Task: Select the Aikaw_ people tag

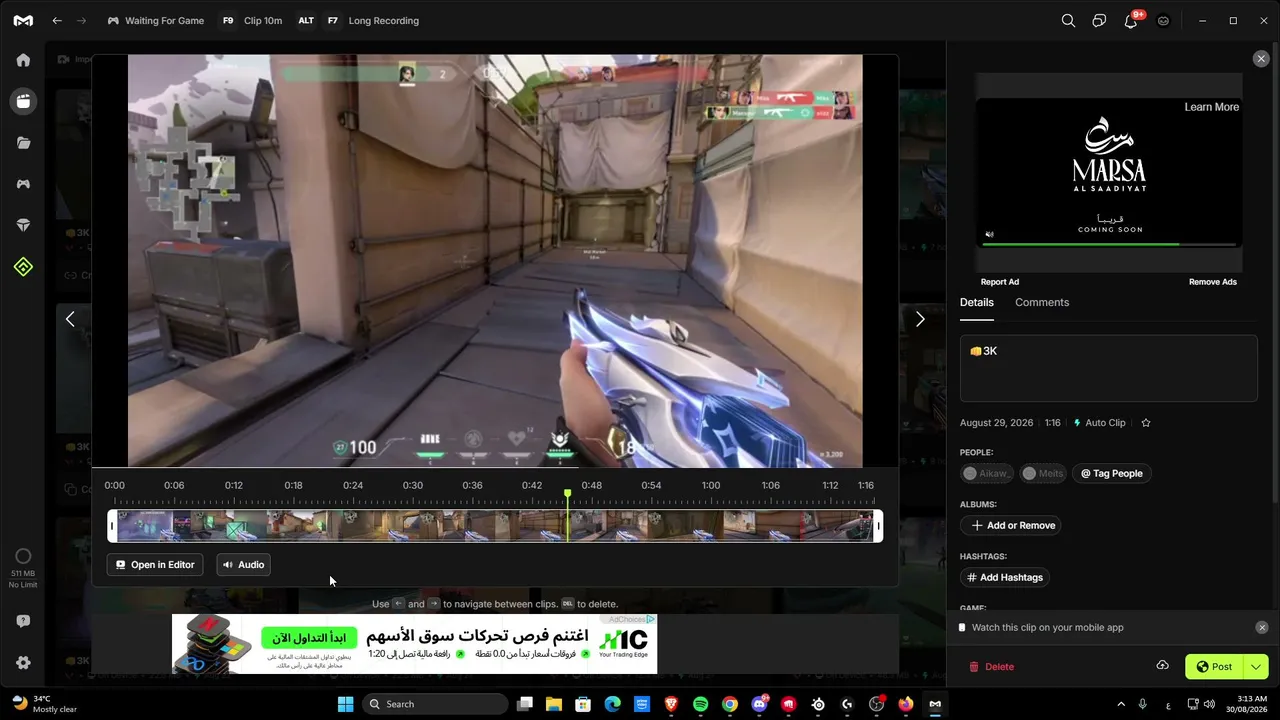Action: click(x=986, y=473)
